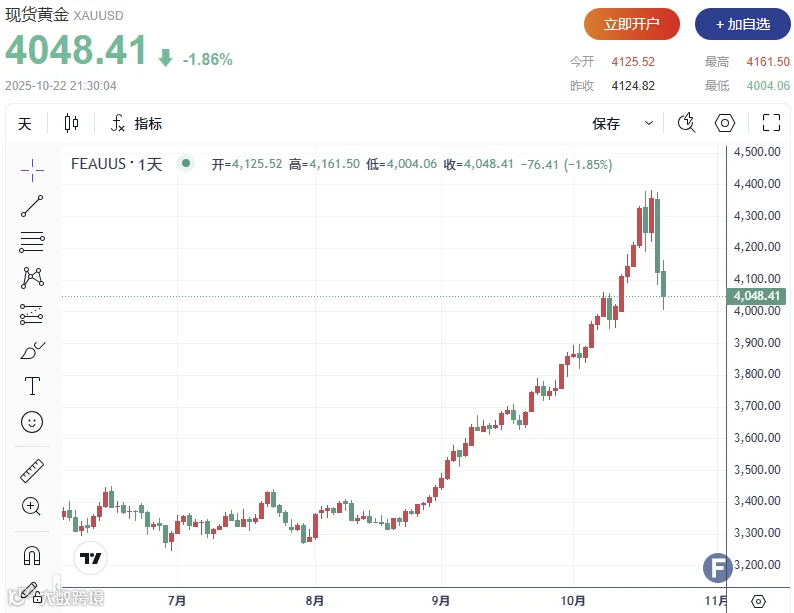Screen dimensions: 794x613
Task: Toggle the green market status dot
Action: [x=186, y=164]
